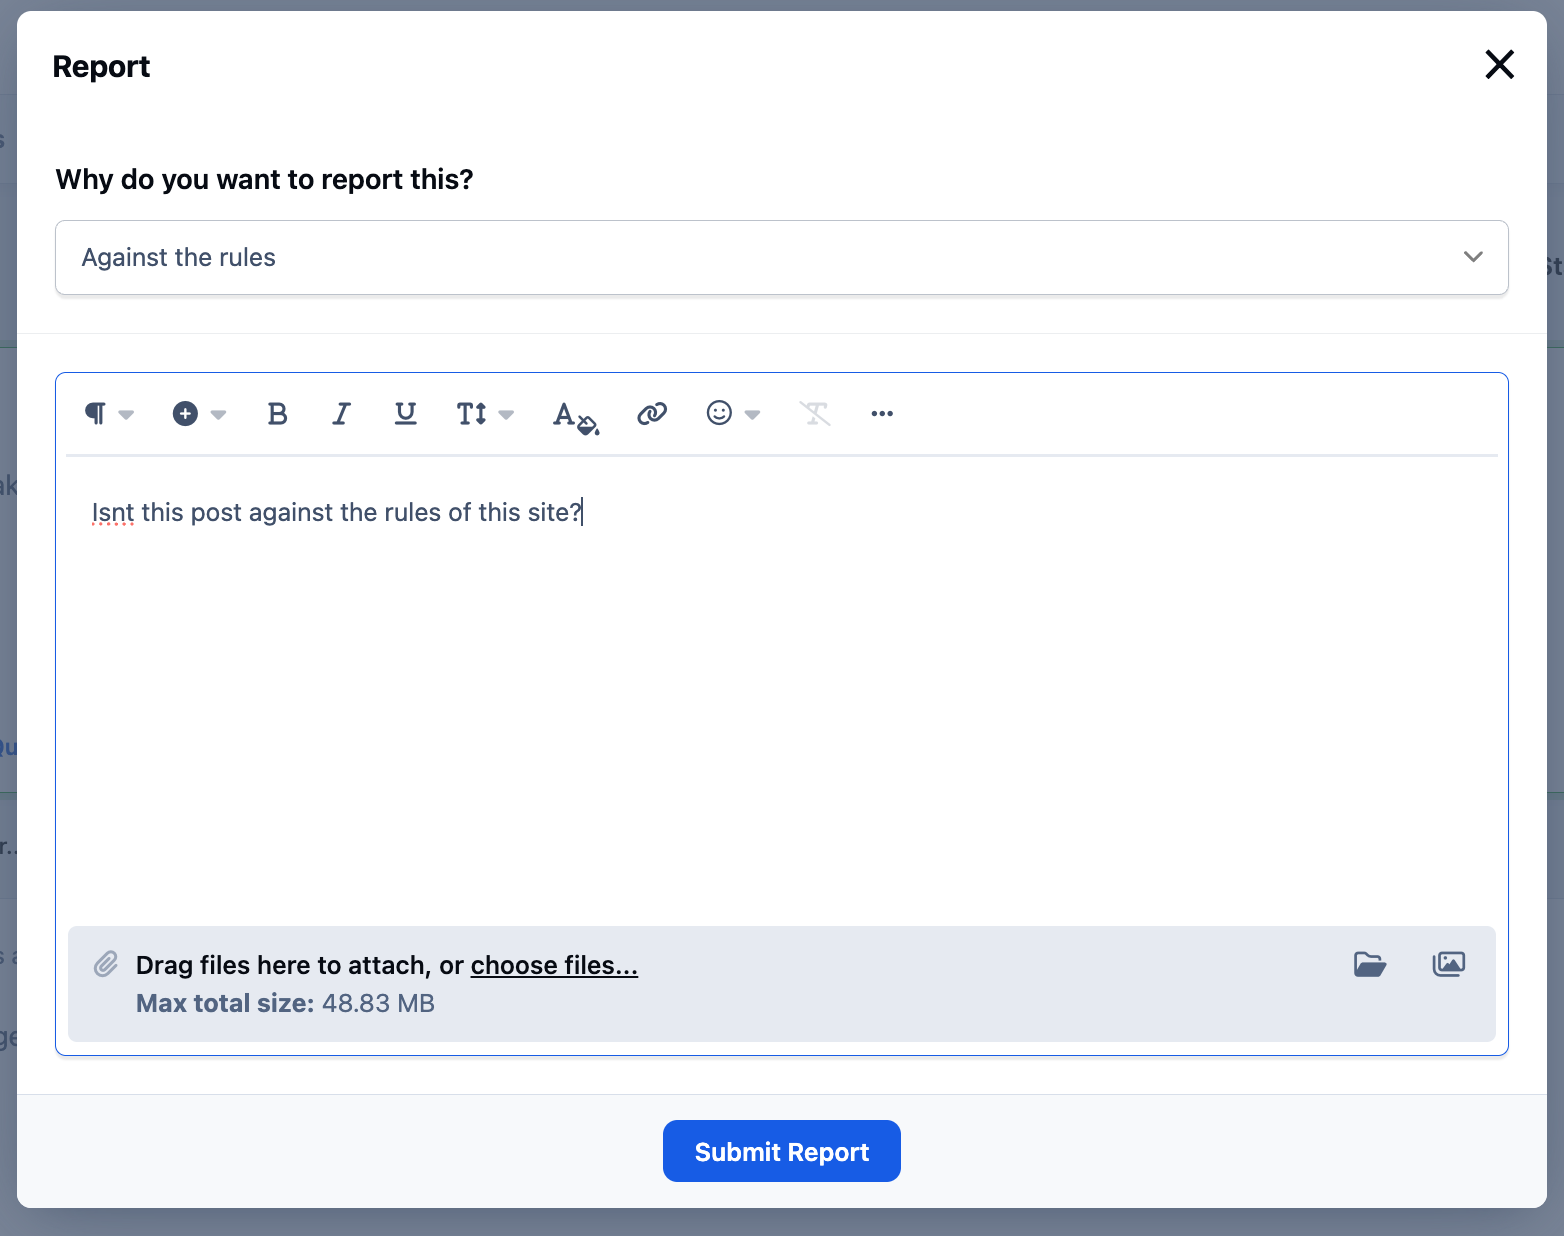Open the font size tool
The height and width of the screenshot is (1236, 1564).
click(x=471, y=413)
